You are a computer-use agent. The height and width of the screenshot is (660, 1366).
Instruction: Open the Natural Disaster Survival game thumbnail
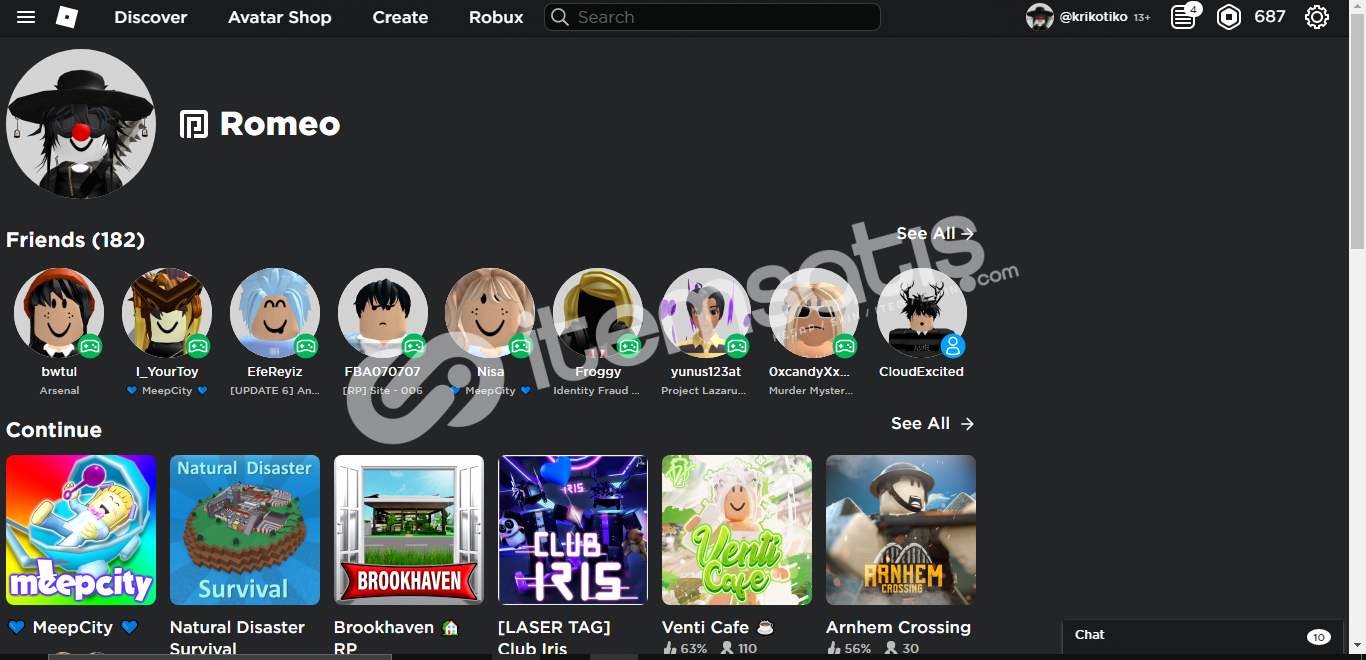tap(245, 530)
